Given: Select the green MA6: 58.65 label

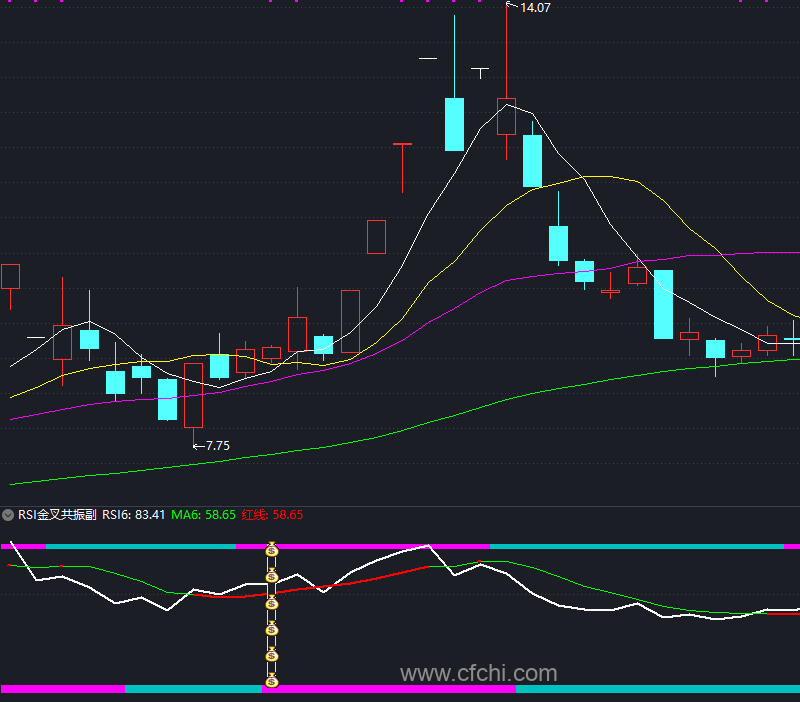Looking at the screenshot, I should [x=203, y=515].
